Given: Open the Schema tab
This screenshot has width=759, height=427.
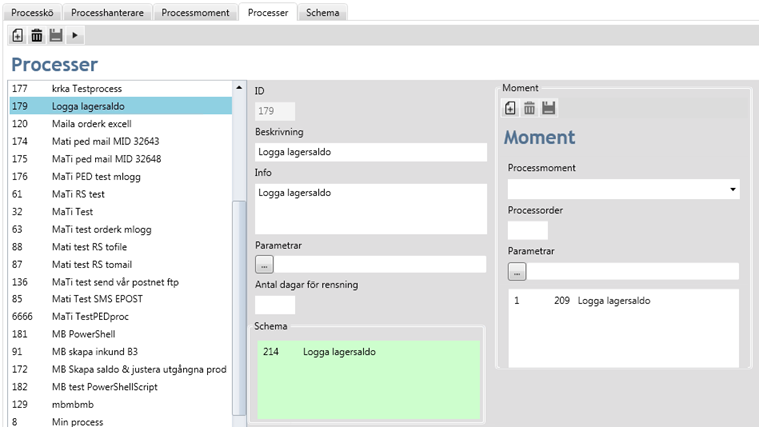Looking at the screenshot, I should pos(322,12).
